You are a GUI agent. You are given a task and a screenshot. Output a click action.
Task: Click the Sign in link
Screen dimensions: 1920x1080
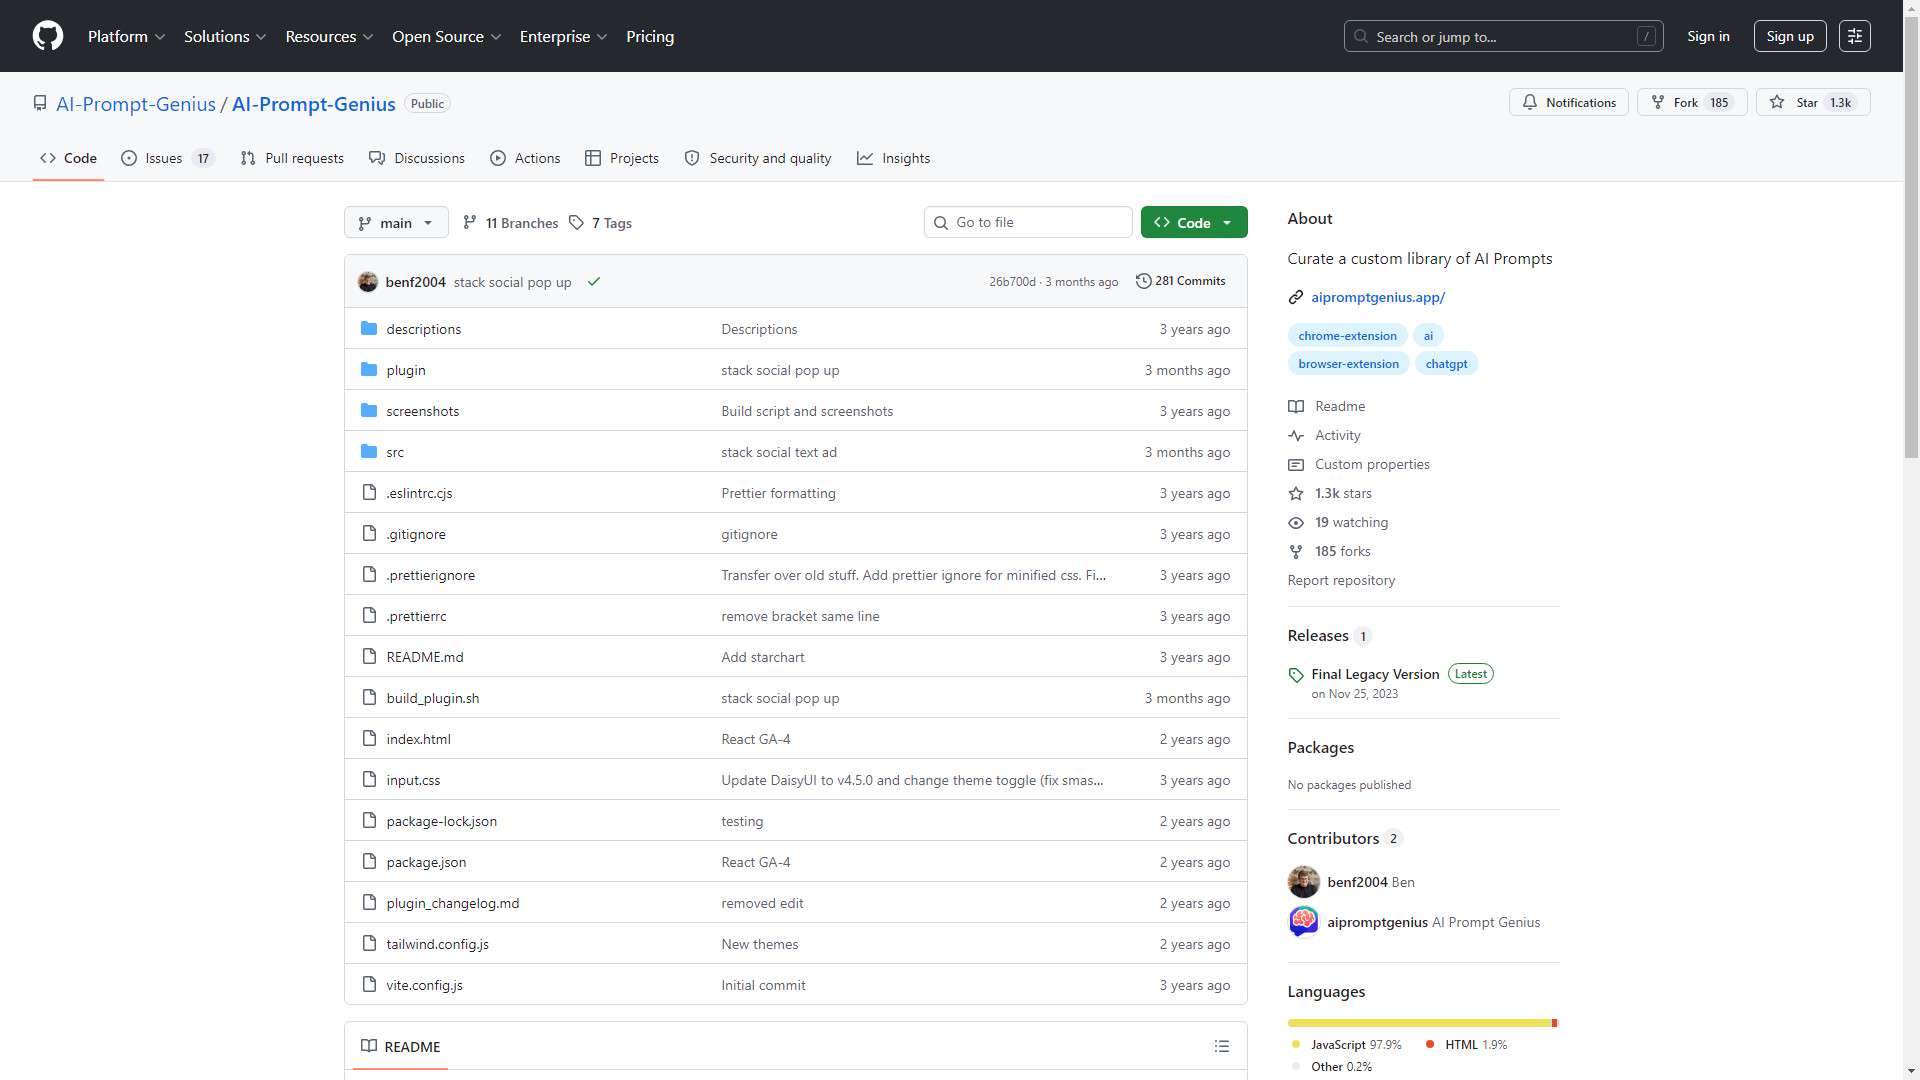1708,36
